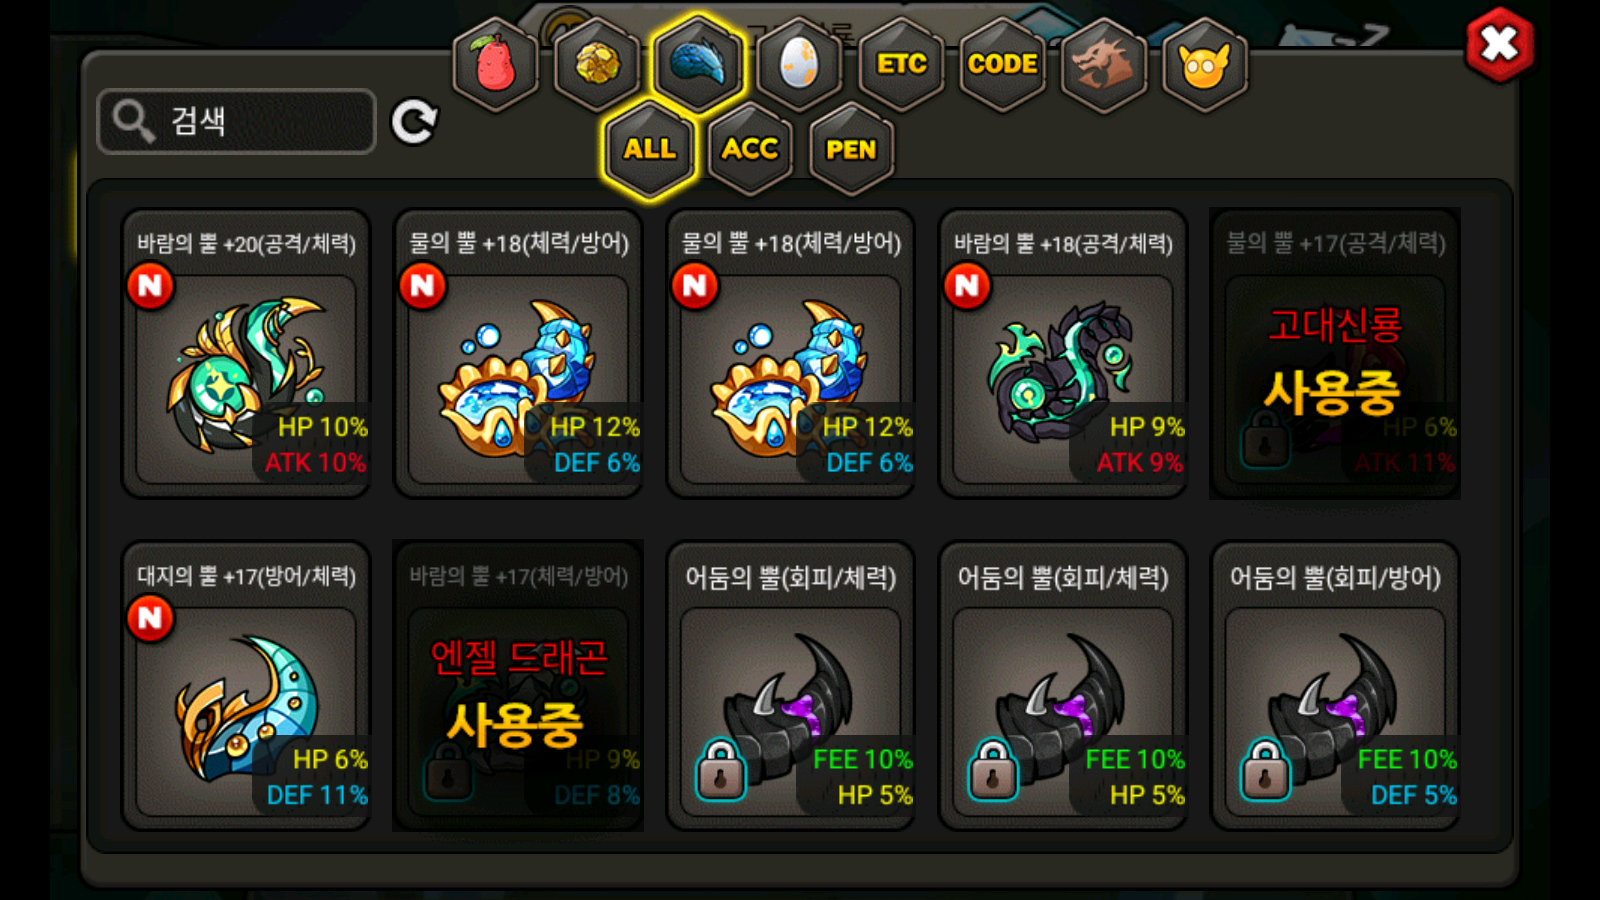The image size is (1600, 900).
Task: Select the gold nugget category icon
Action: (597, 65)
